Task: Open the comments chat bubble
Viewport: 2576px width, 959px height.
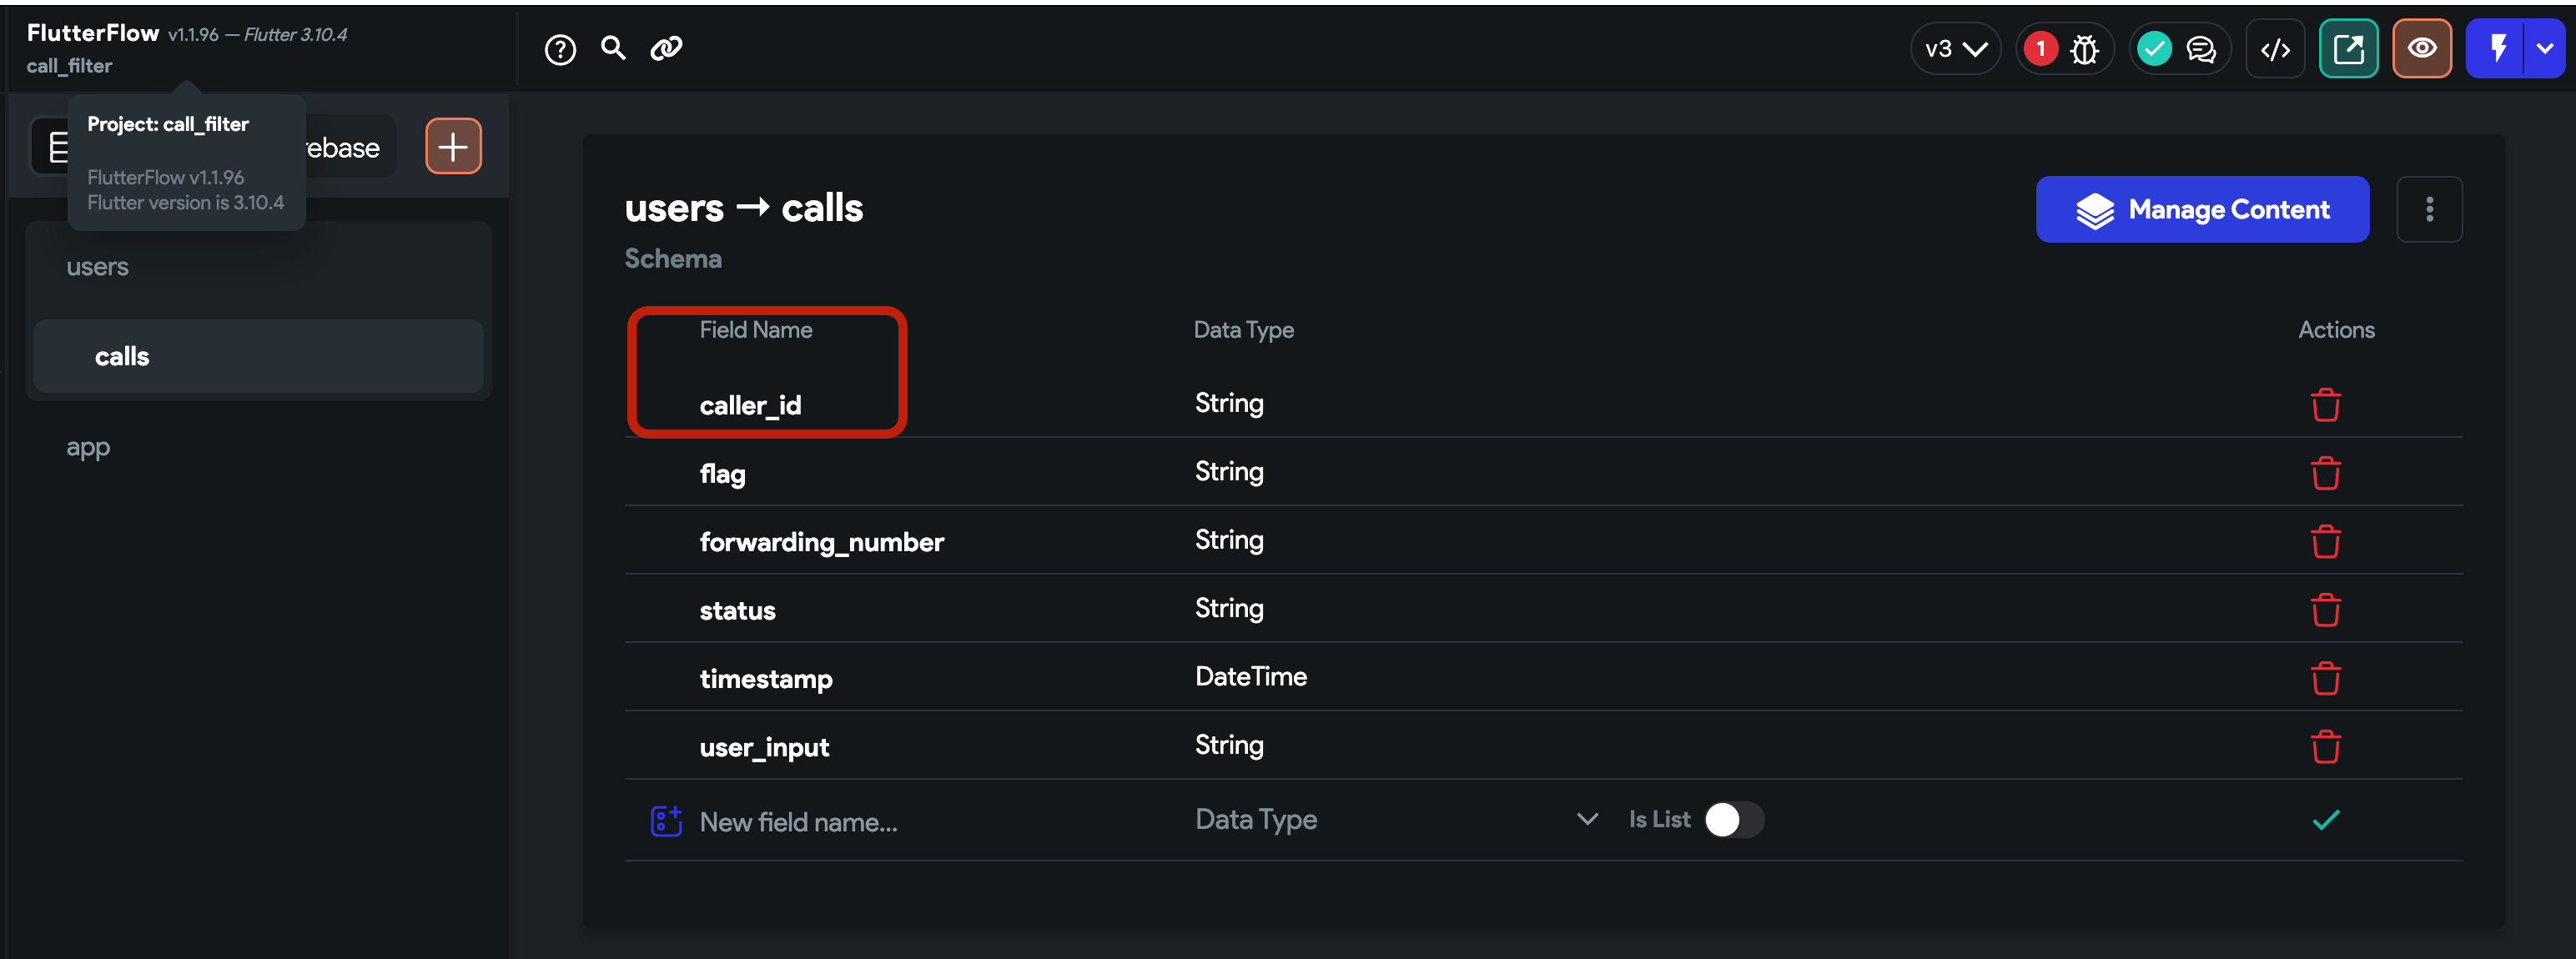Action: click(2201, 48)
